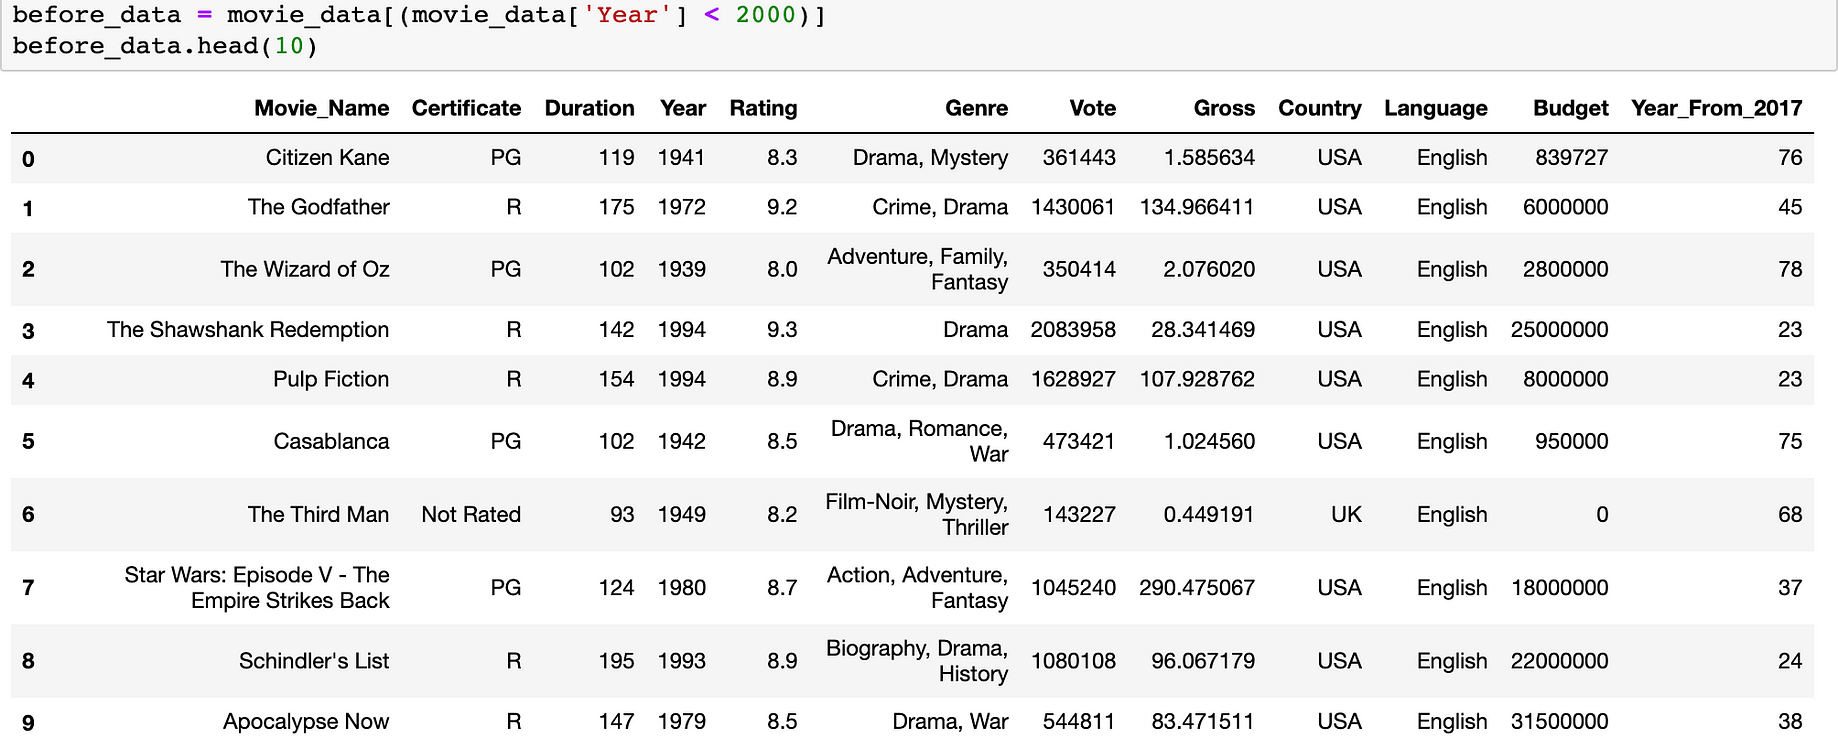Click the Year_From_2017 value 37

tap(1790, 588)
